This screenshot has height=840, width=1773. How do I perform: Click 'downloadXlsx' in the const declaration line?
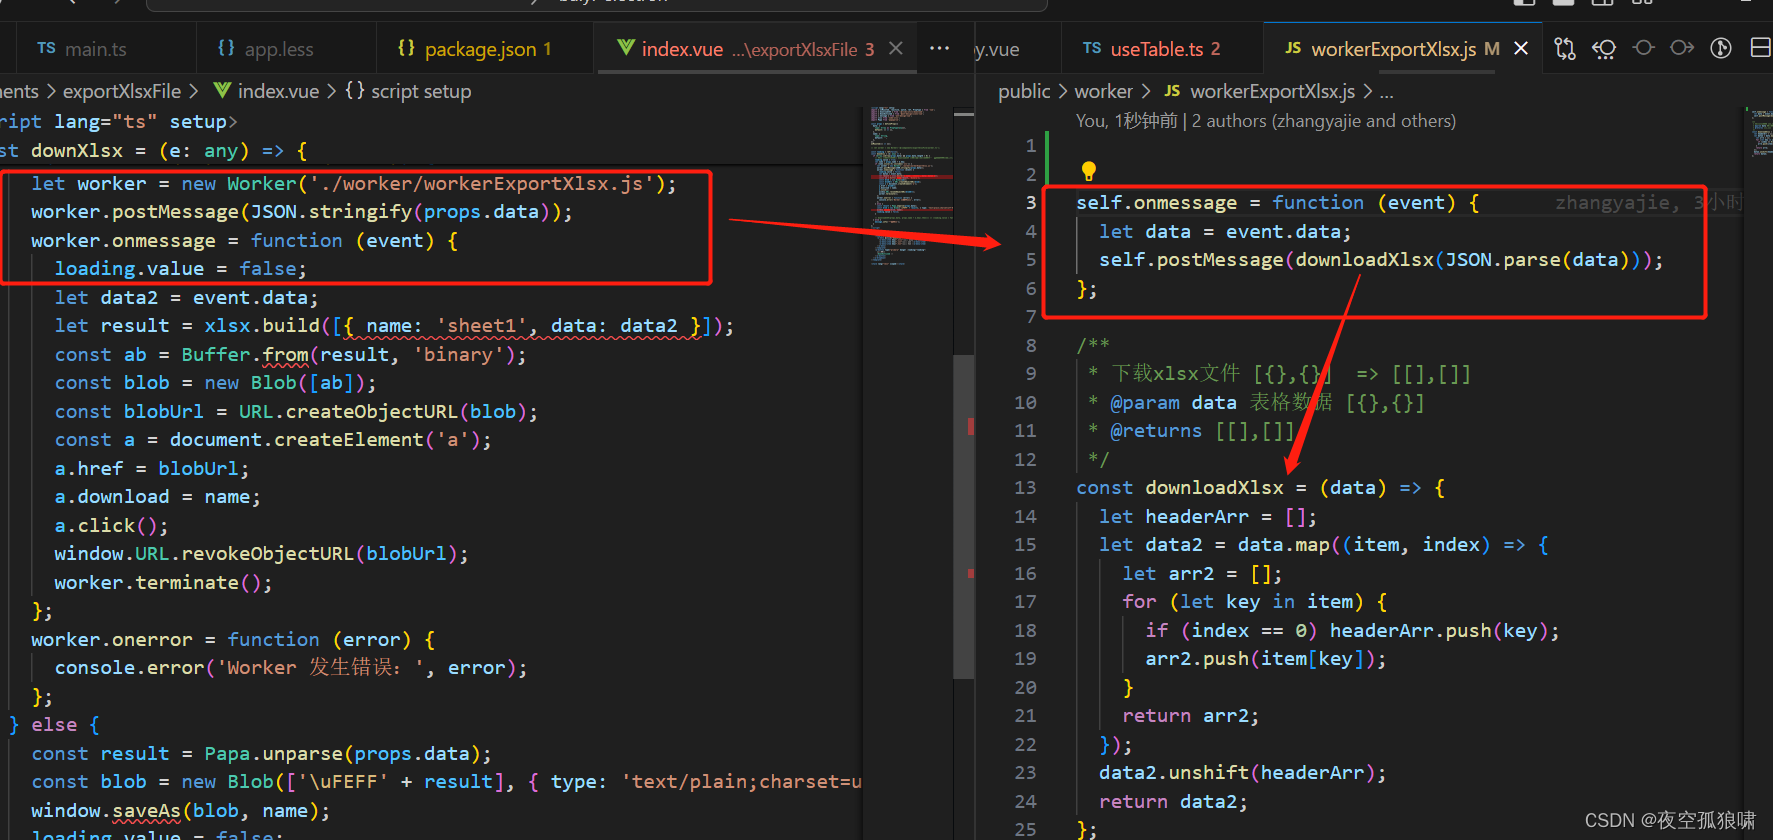point(1214,488)
